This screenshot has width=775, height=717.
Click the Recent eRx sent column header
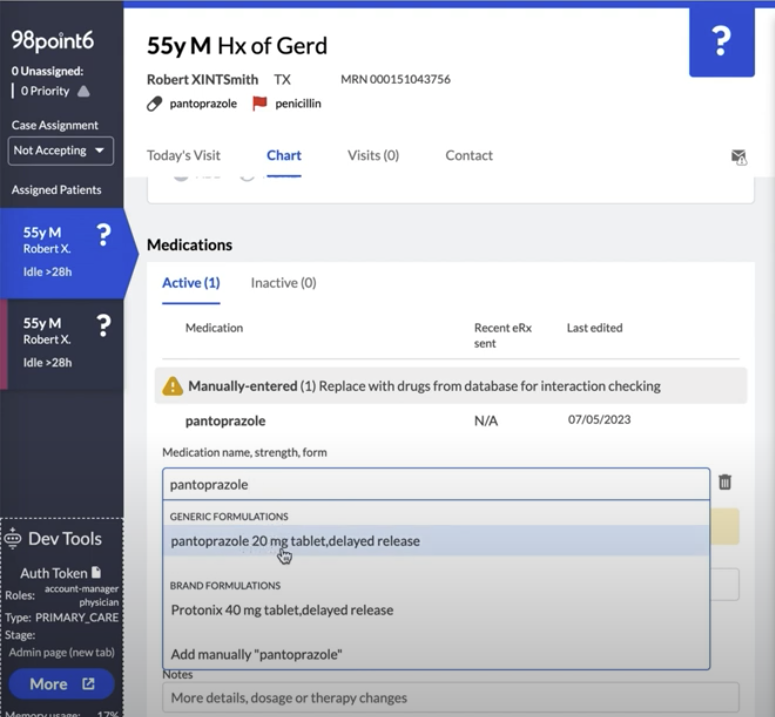click(x=503, y=336)
